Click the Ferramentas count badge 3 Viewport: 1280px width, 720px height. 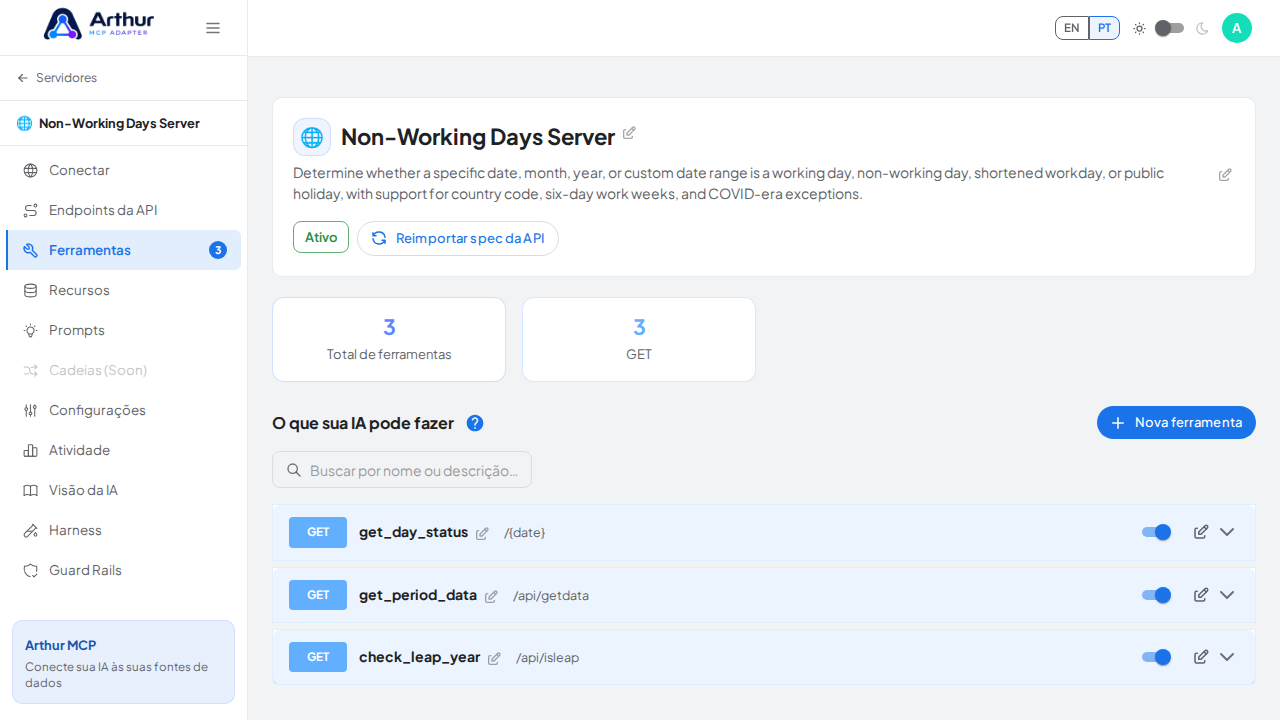tap(218, 250)
